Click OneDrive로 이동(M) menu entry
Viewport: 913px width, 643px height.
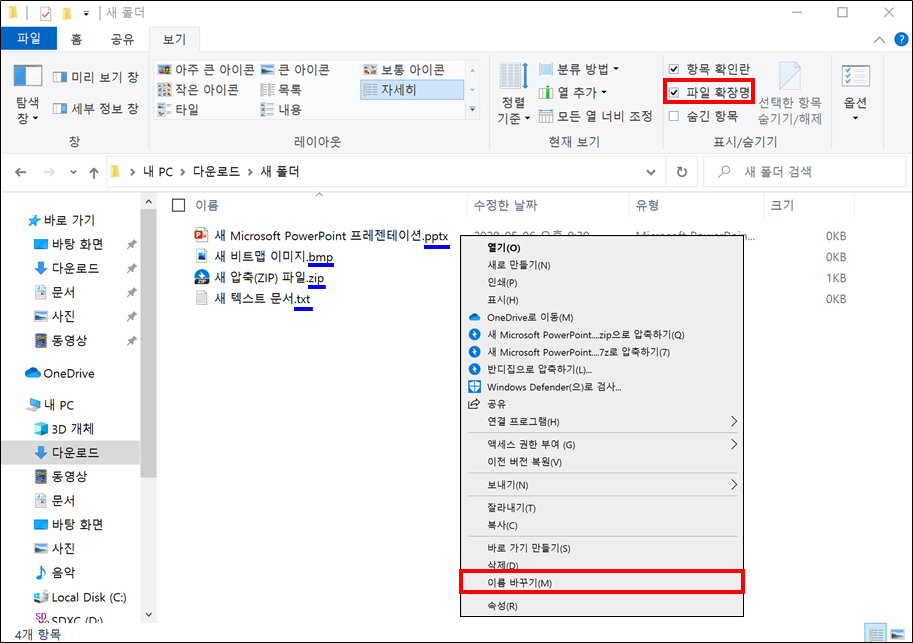tap(602, 317)
